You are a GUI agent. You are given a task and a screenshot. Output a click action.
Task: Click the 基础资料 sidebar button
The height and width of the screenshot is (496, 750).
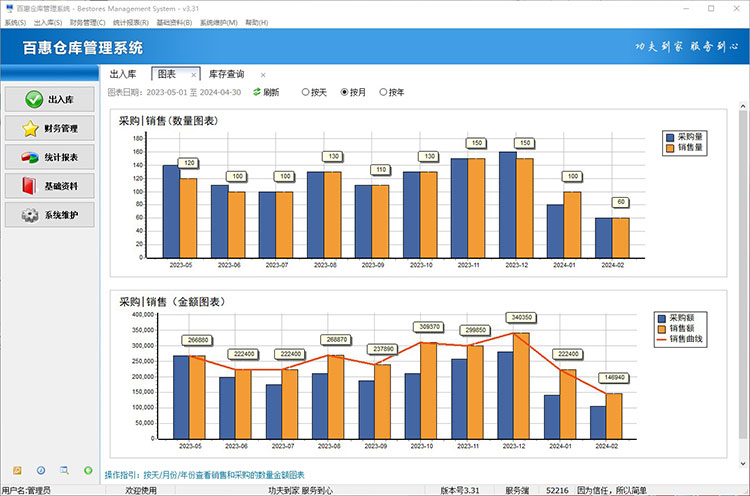point(50,186)
